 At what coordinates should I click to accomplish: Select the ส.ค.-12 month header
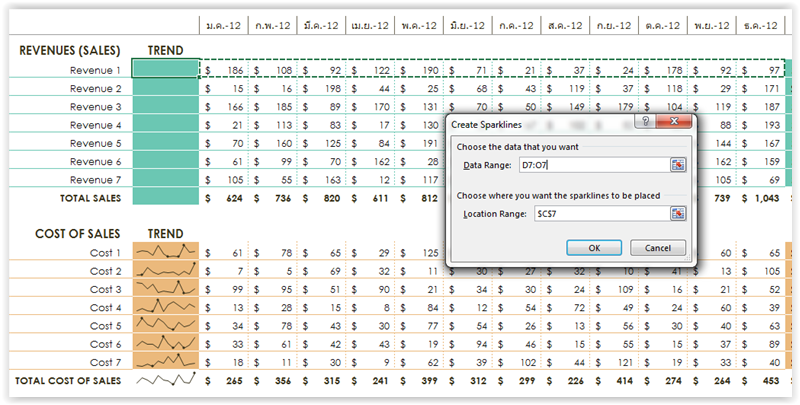pyautogui.click(x=565, y=26)
